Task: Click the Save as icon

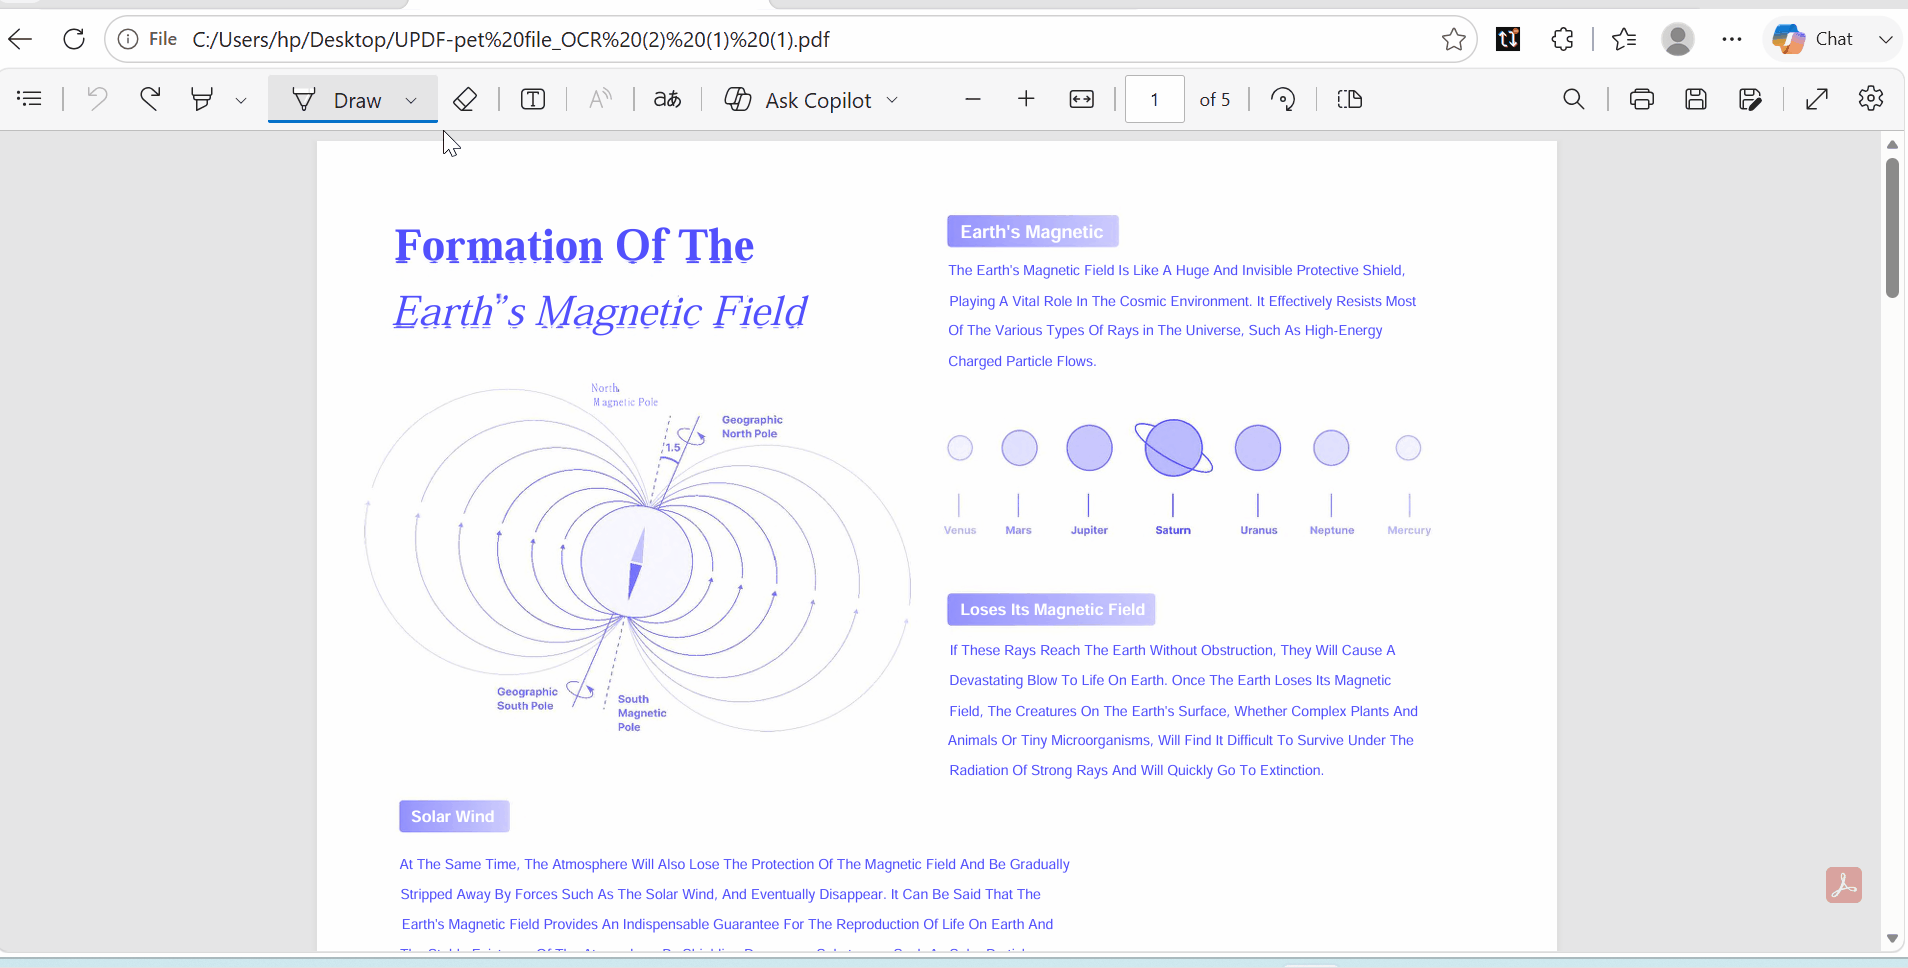Action: pos(1750,99)
